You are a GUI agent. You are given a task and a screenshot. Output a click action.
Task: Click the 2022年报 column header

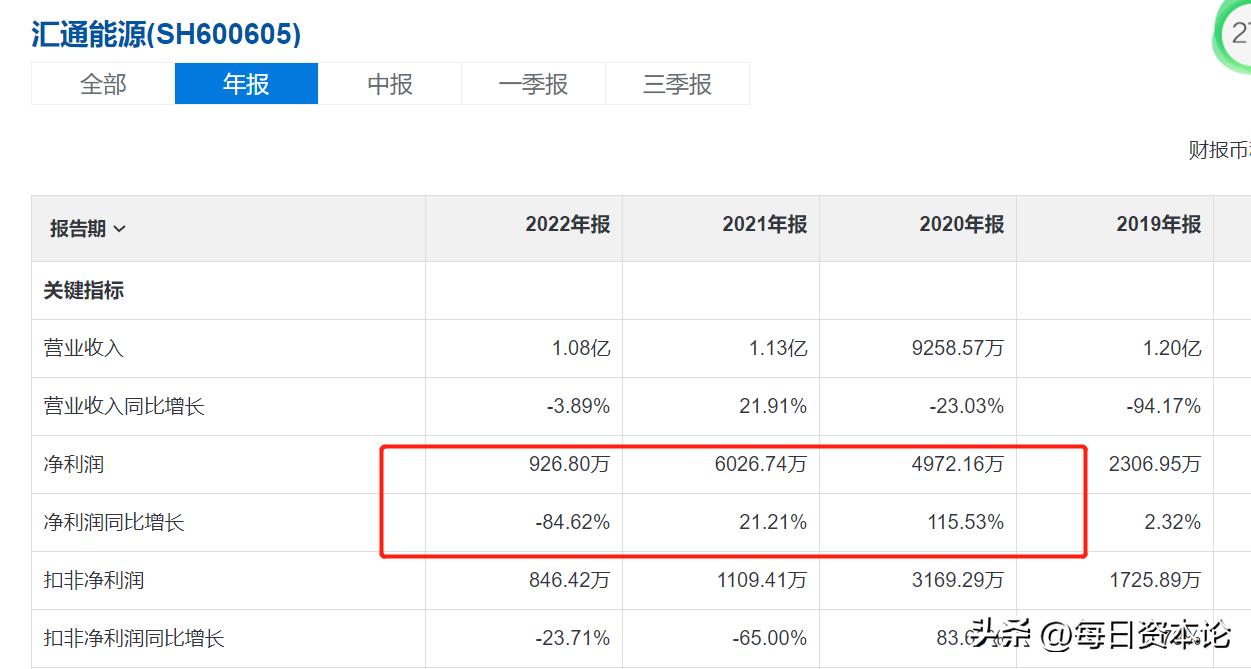tap(567, 225)
